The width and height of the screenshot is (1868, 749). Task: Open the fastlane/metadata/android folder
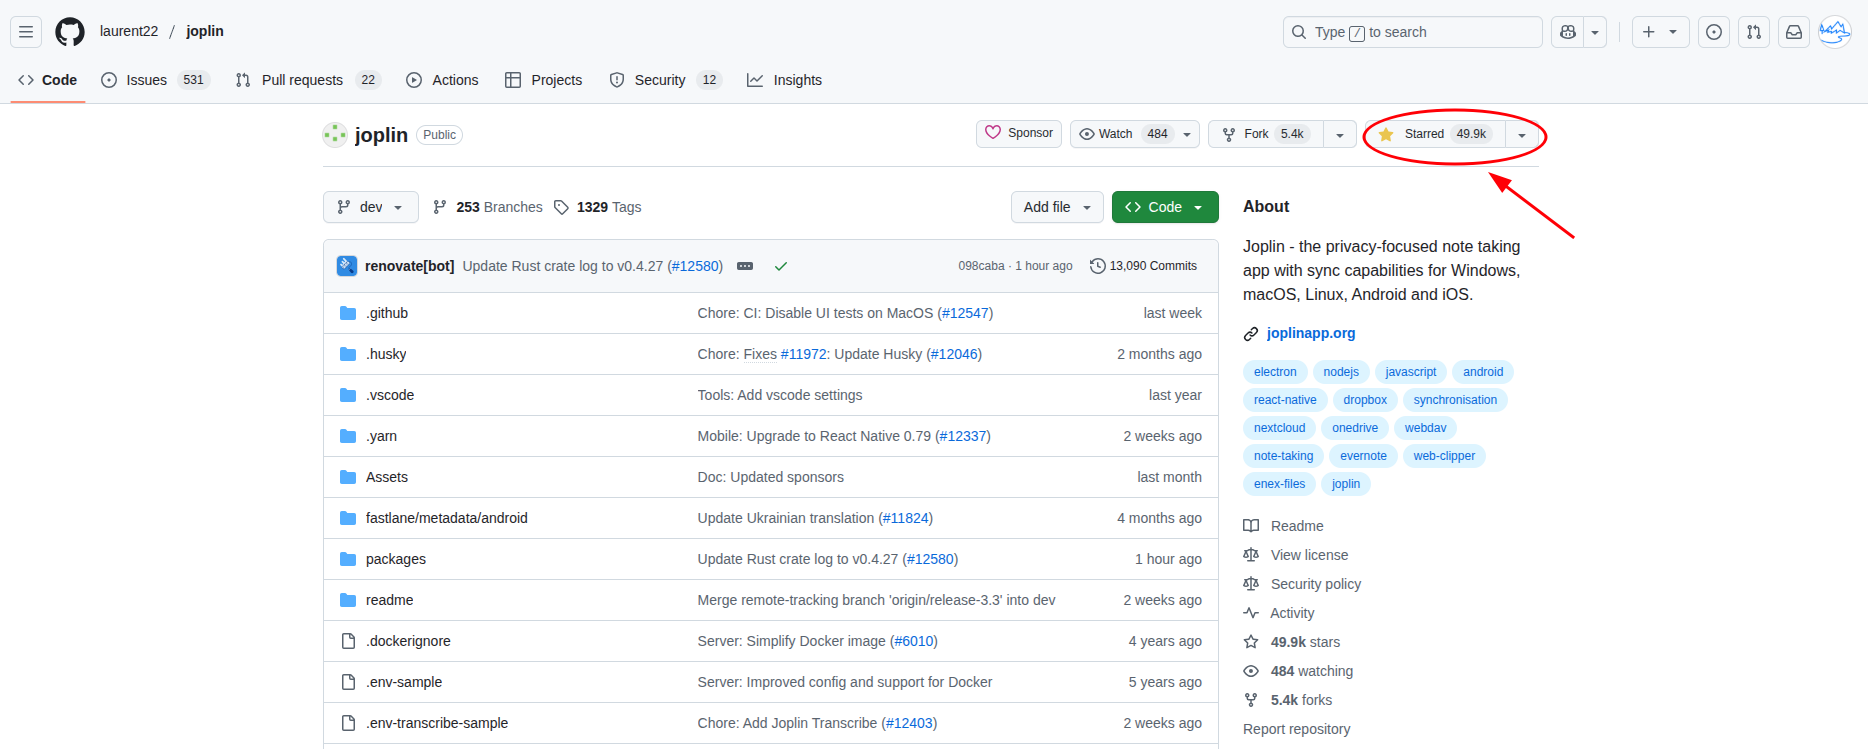446,518
